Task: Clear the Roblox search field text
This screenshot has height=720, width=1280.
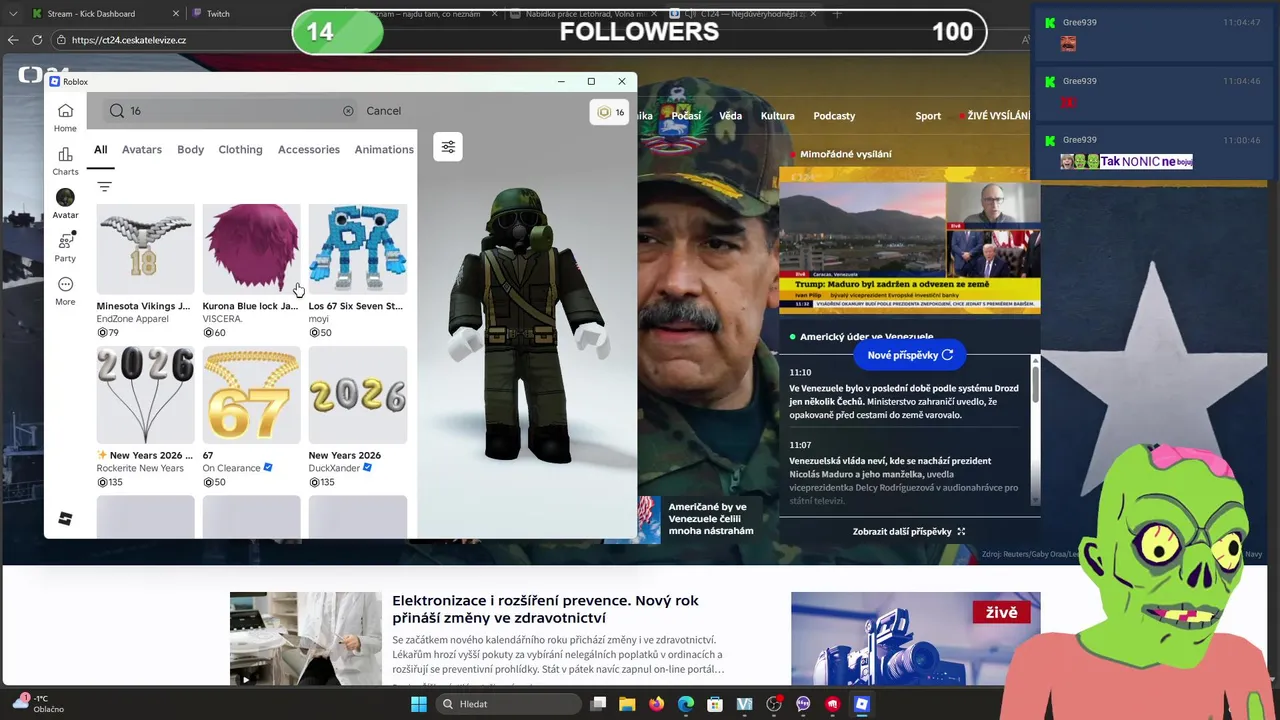Action: coord(348,111)
